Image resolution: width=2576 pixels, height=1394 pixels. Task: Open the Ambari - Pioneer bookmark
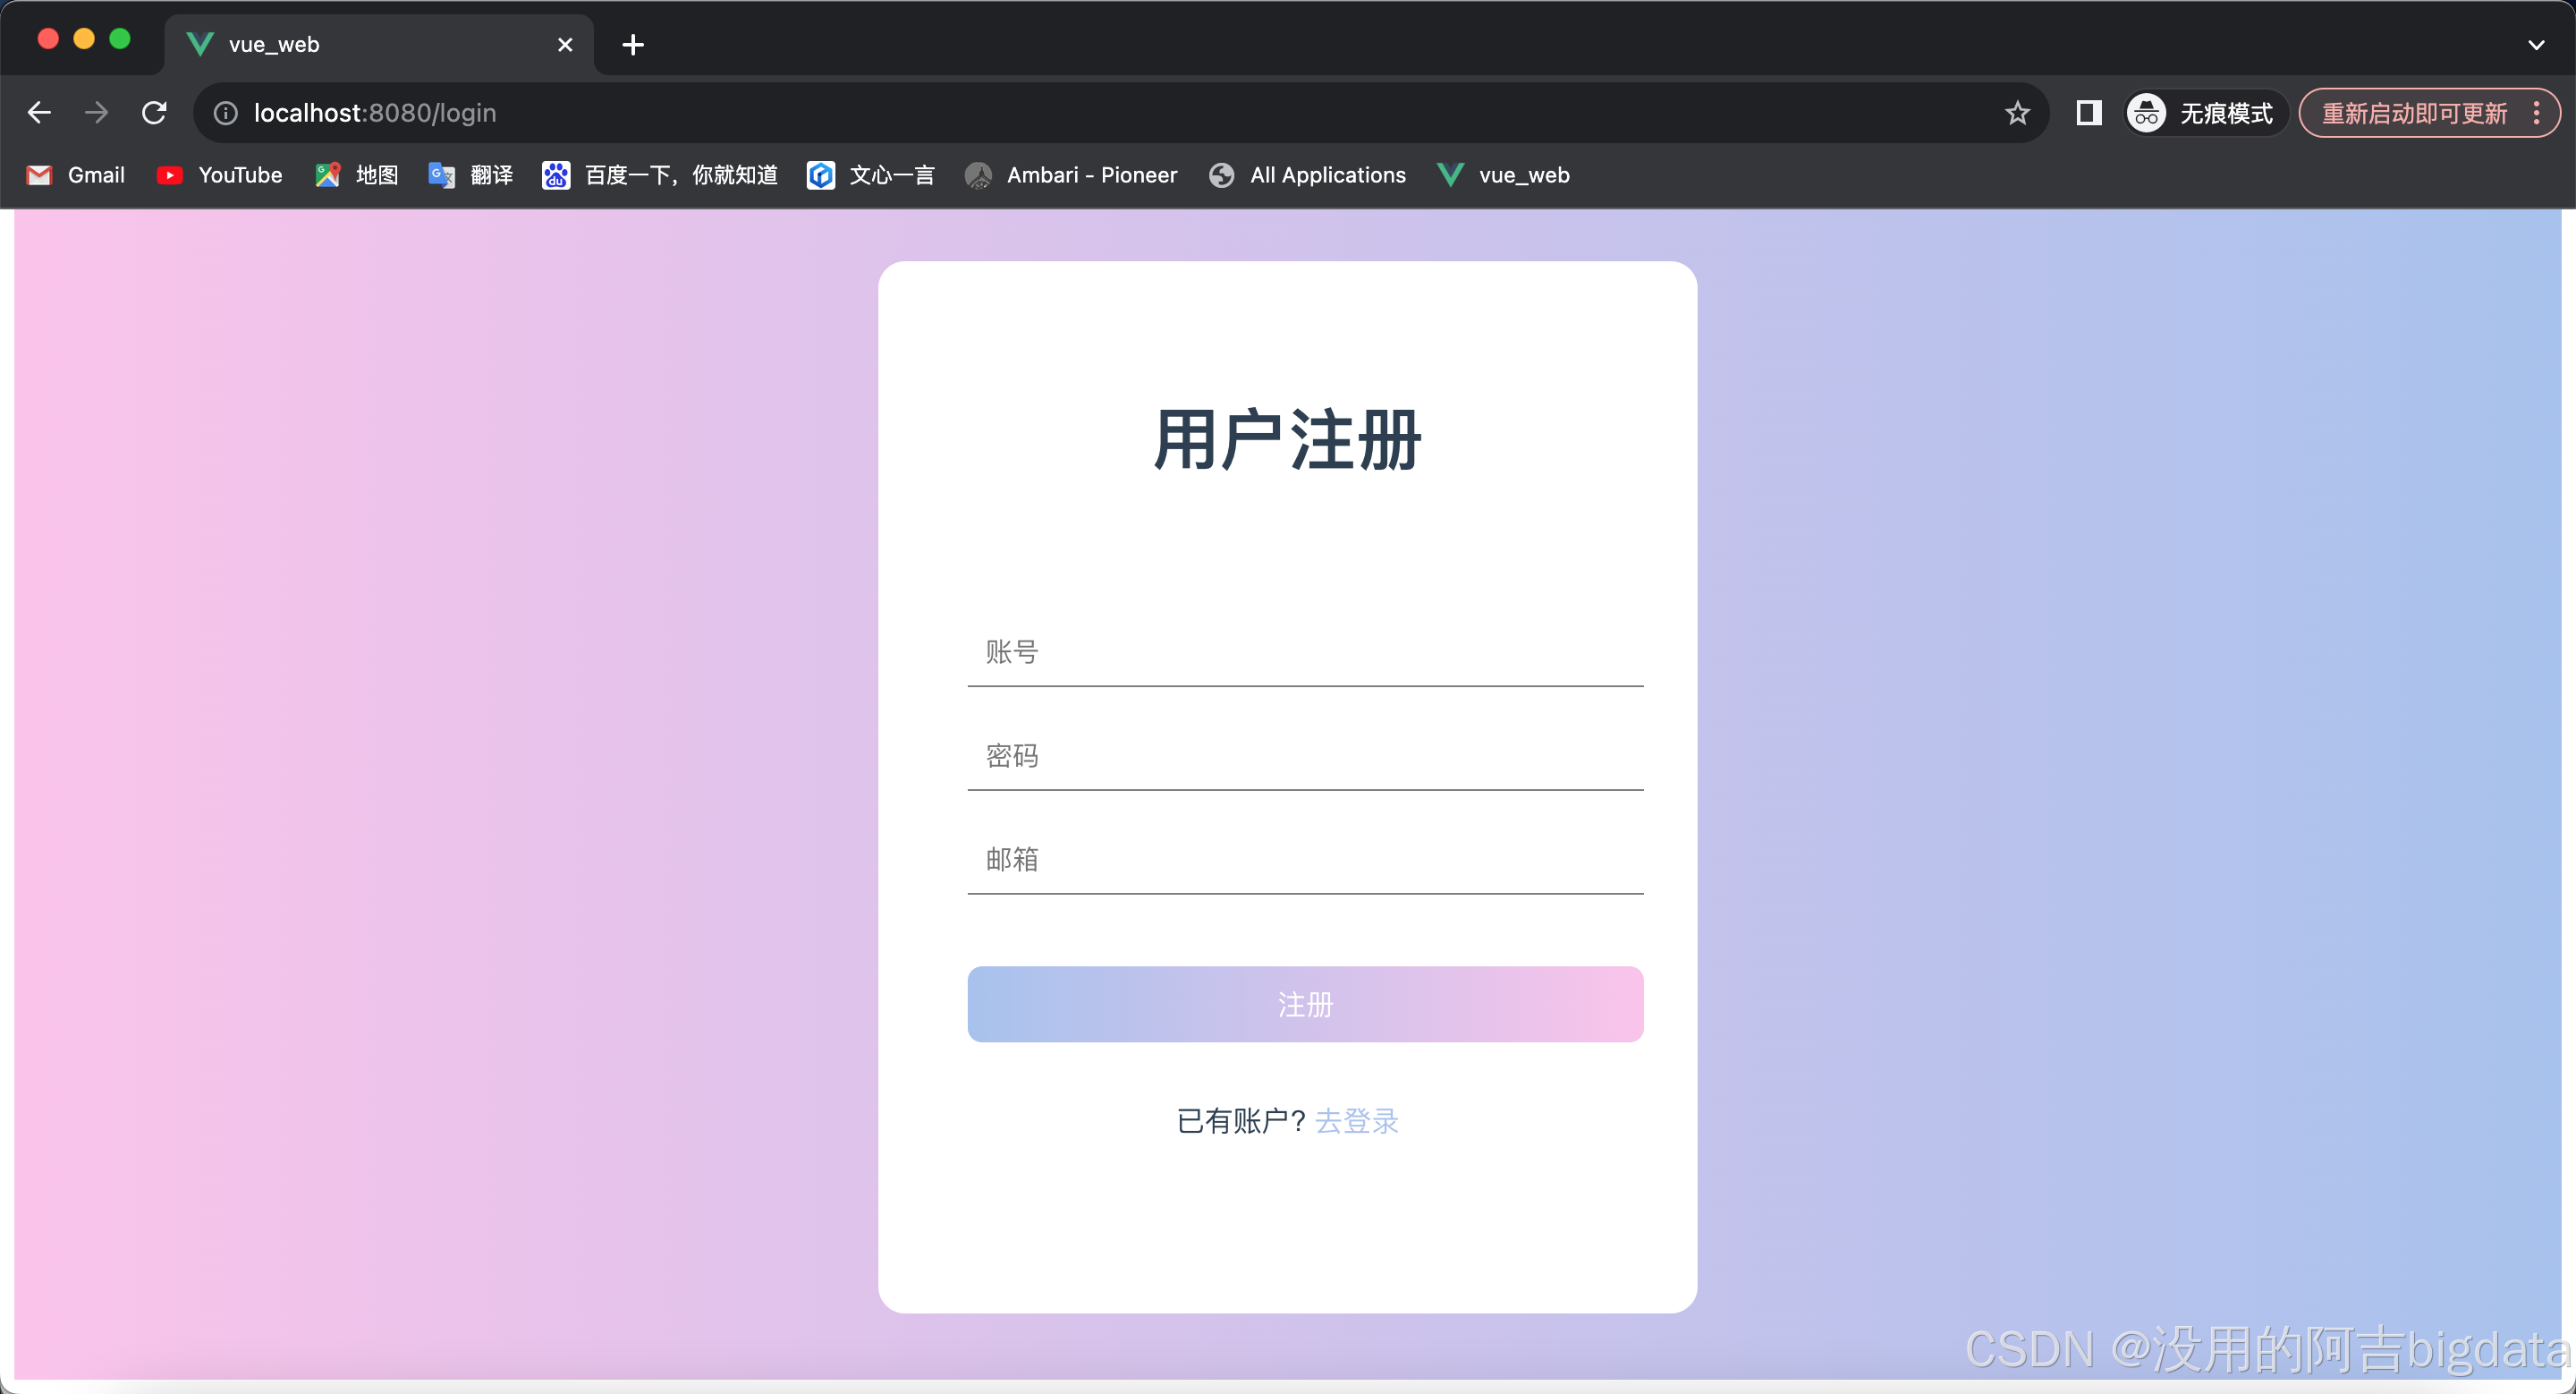pyautogui.click(x=1071, y=175)
